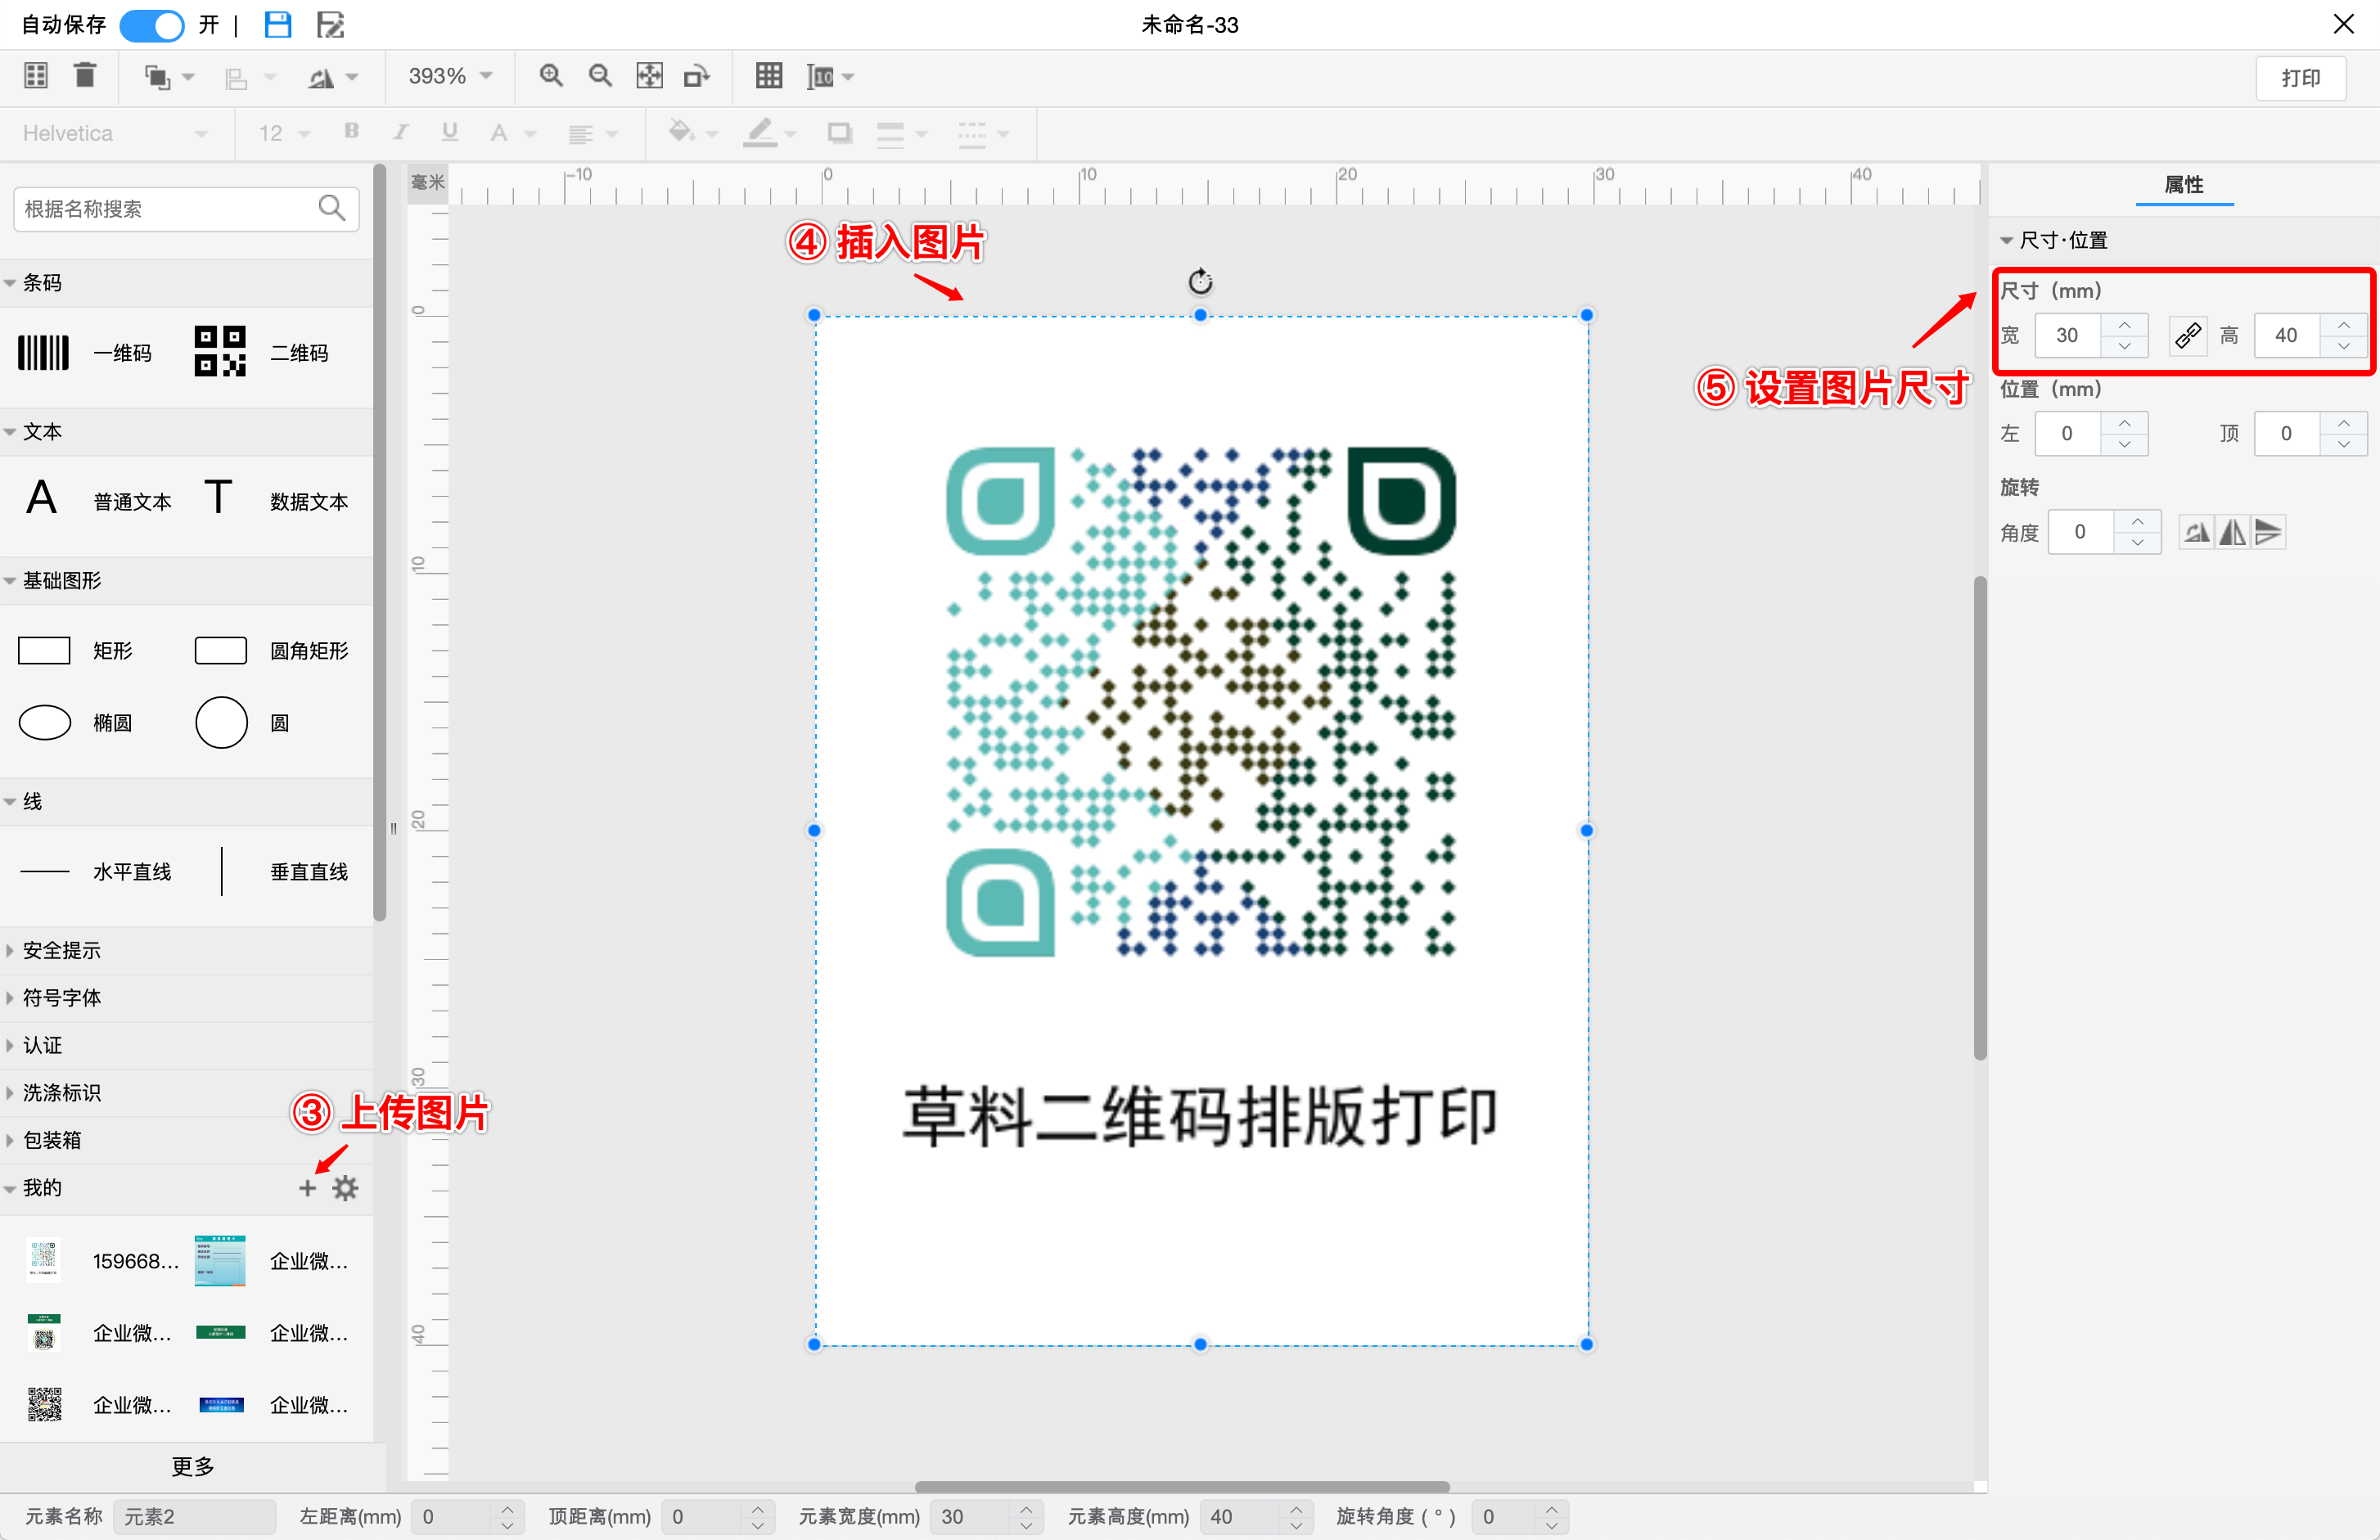Click the 更多 button
Viewport: 2380px width, 1540px height.
point(193,1466)
